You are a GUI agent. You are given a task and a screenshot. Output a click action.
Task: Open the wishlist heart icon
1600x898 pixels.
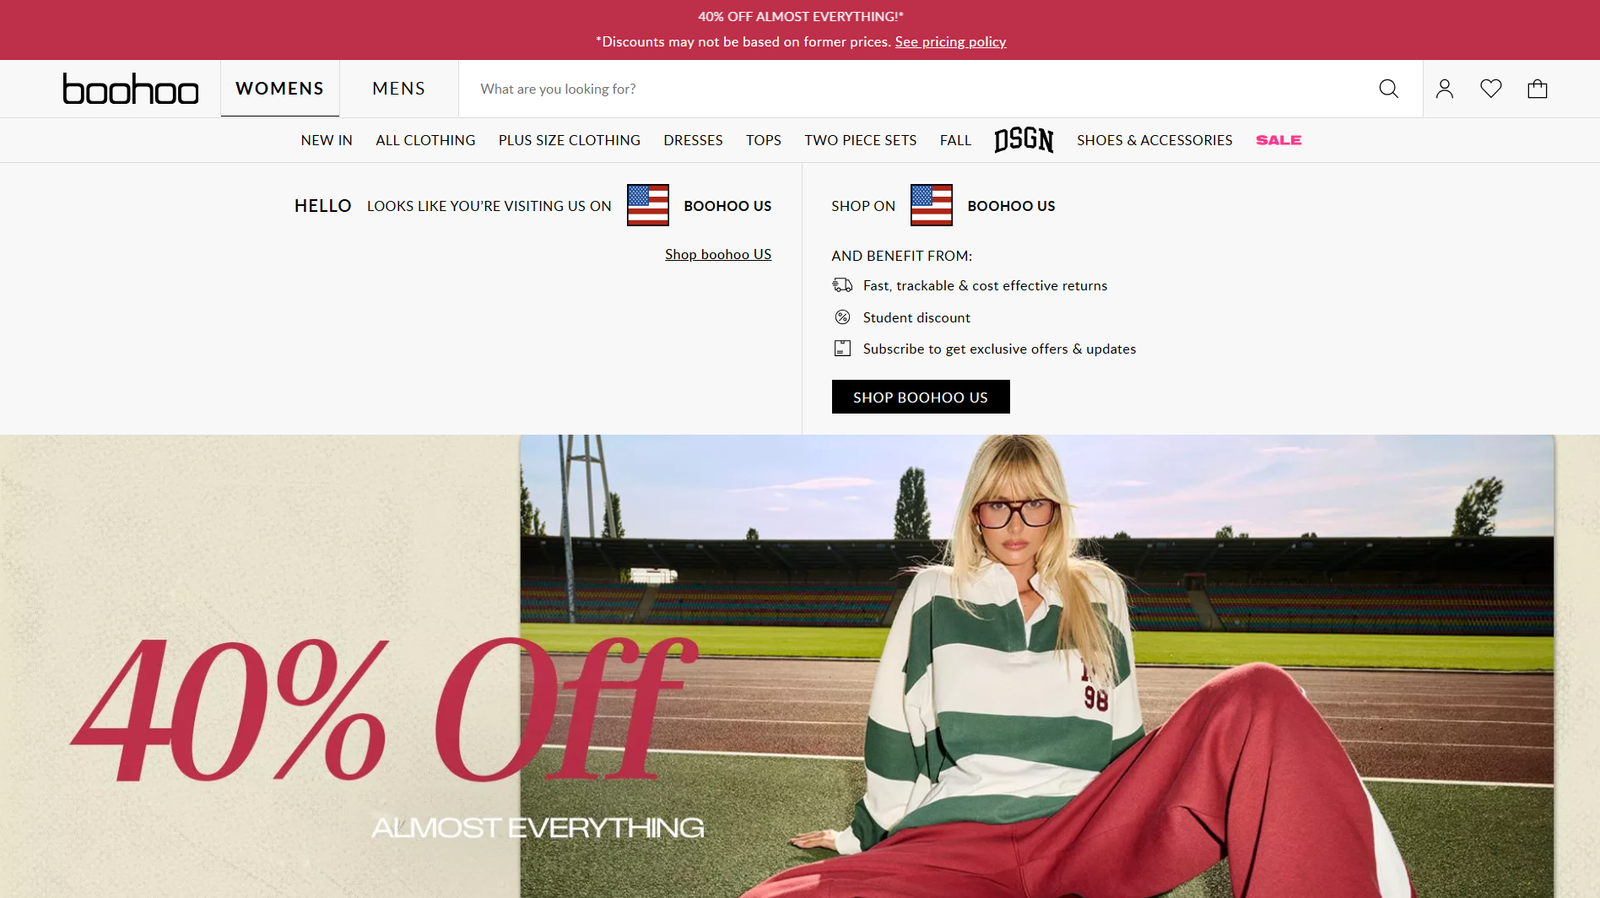[1491, 89]
